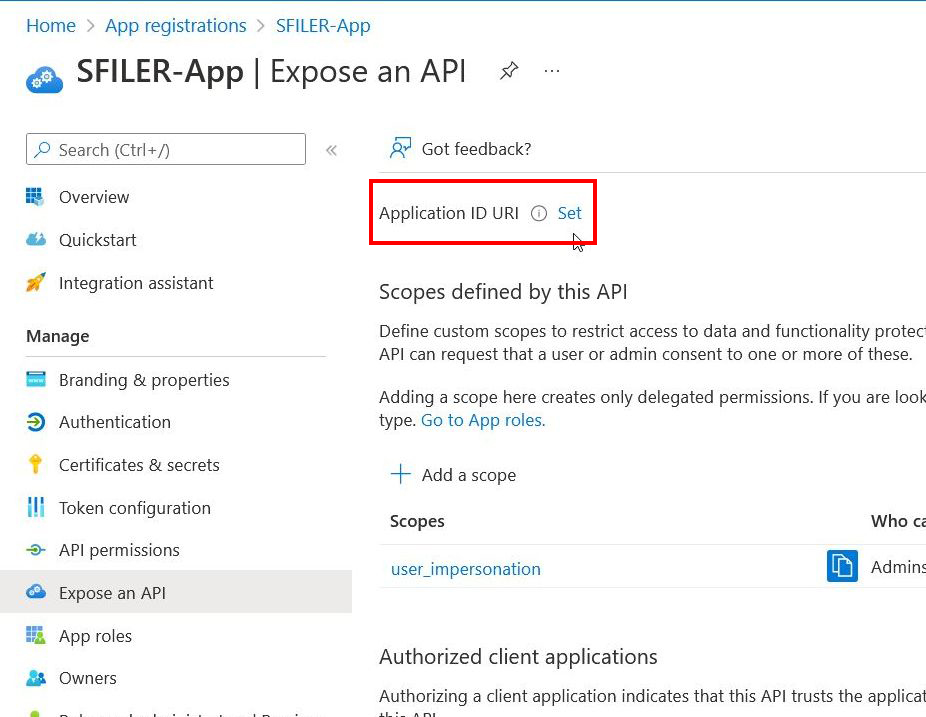This screenshot has height=717, width=926.
Task: Click the Owners people icon
Action: pos(35,677)
